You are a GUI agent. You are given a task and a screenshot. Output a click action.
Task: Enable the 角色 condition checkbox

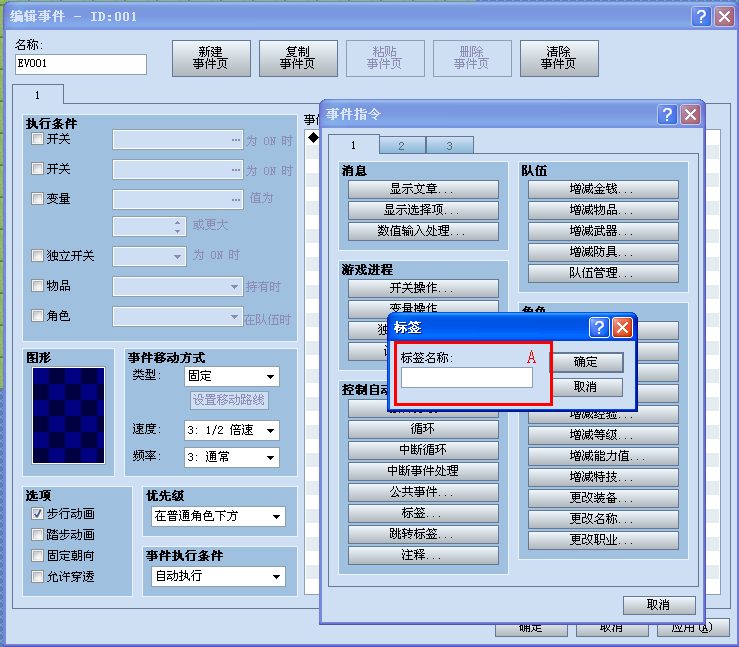click(x=37, y=316)
